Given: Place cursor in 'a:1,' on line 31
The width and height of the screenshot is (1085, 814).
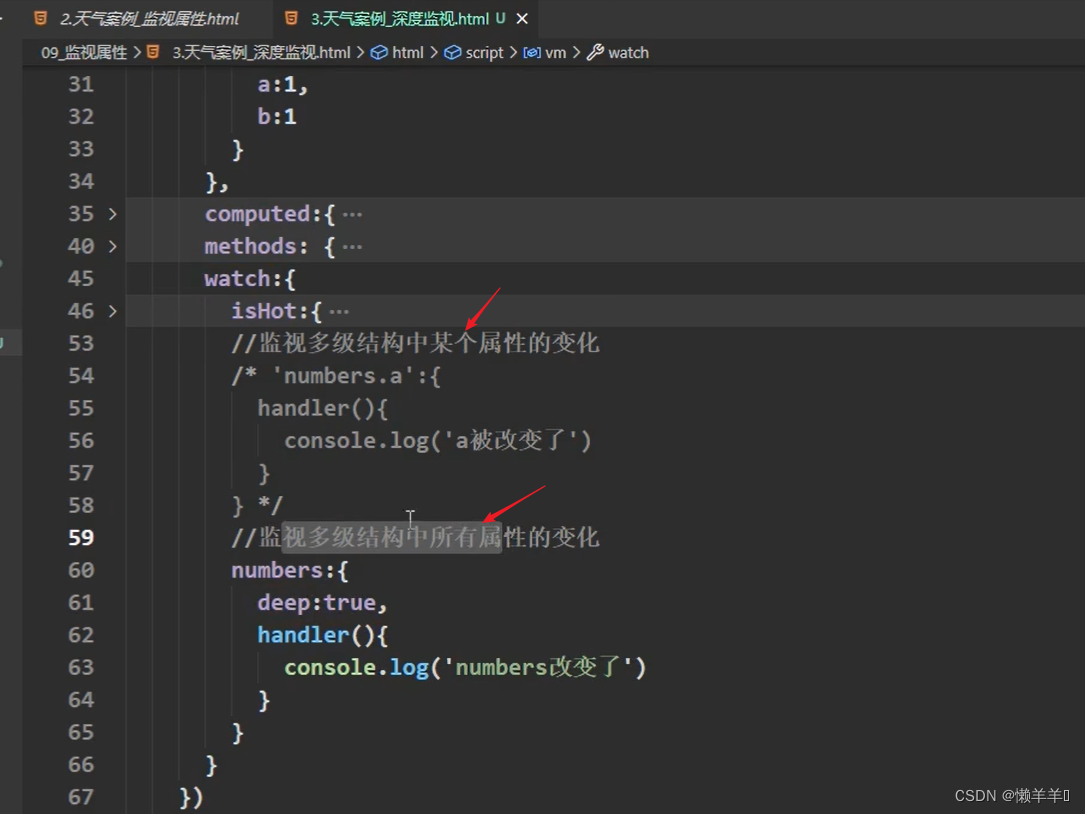Looking at the screenshot, I should (x=282, y=84).
